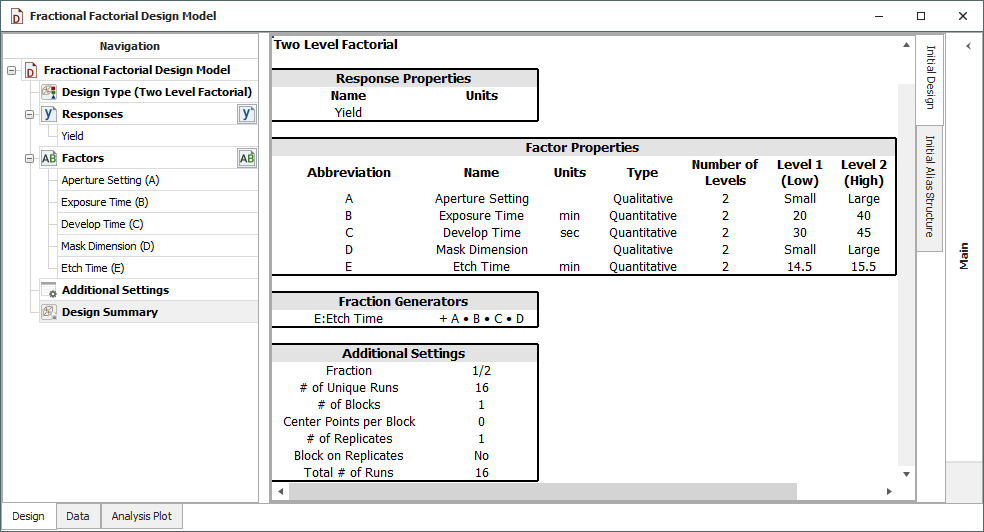This screenshot has width=984, height=532.
Task: Open the Analysis Plot tab
Action: pyautogui.click(x=141, y=516)
